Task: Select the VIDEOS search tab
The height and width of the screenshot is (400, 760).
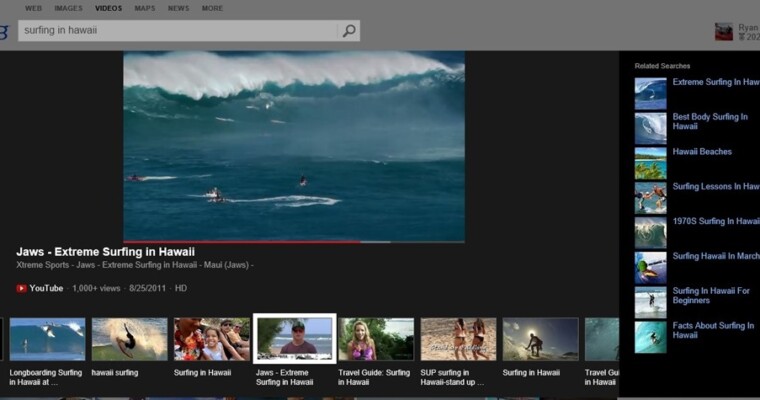Action: (109, 8)
